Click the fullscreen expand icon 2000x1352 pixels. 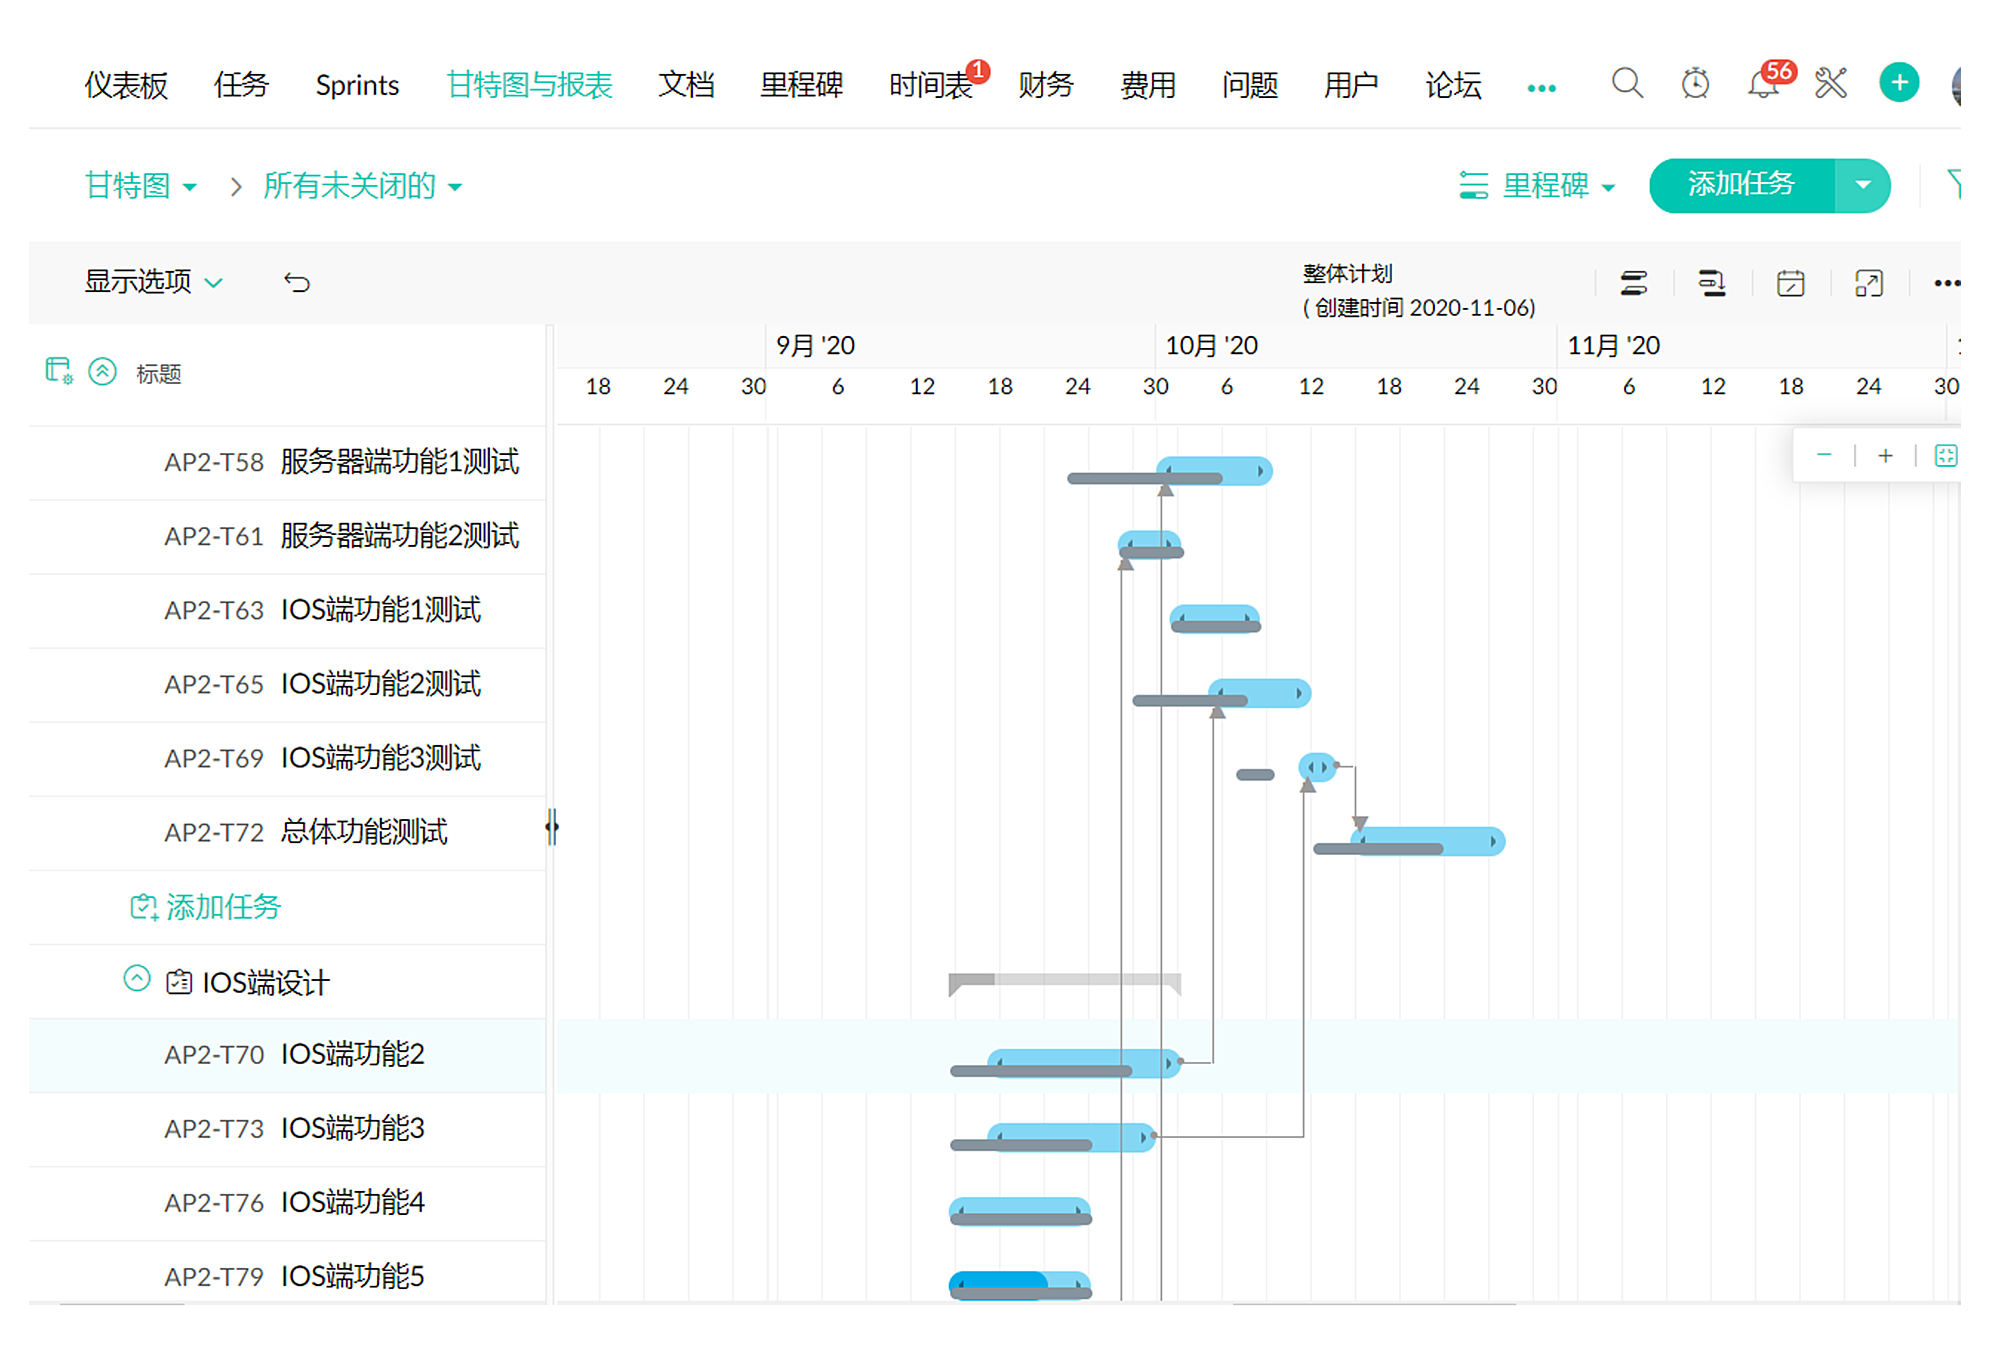click(1868, 284)
